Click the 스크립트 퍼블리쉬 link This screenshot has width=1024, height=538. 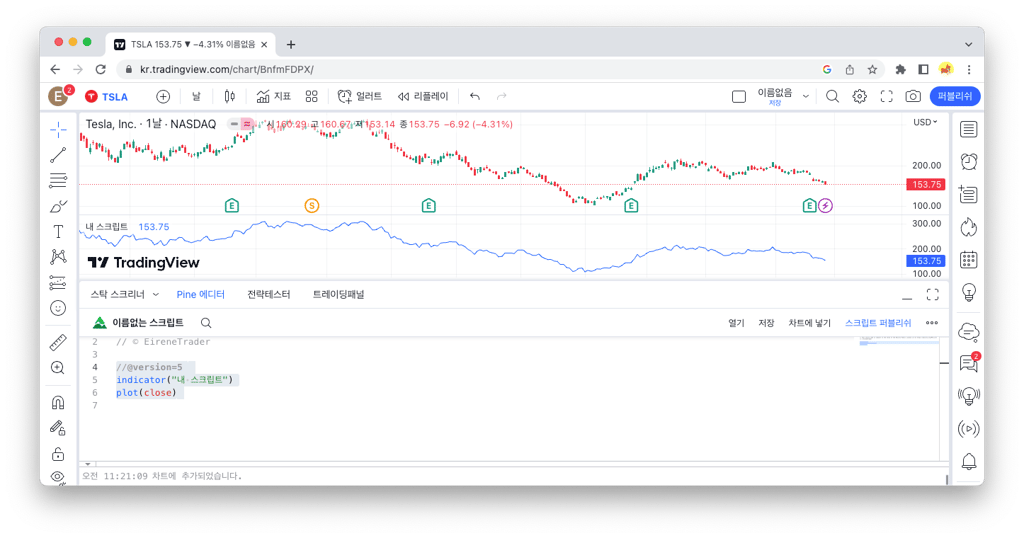[878, 323]
